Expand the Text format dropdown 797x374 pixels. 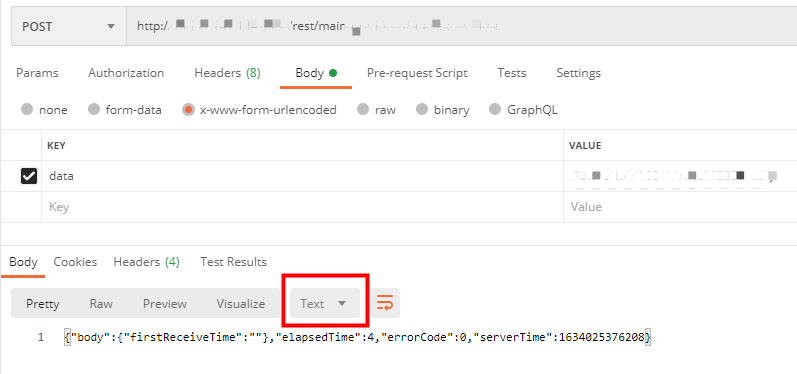pos(325,303)
